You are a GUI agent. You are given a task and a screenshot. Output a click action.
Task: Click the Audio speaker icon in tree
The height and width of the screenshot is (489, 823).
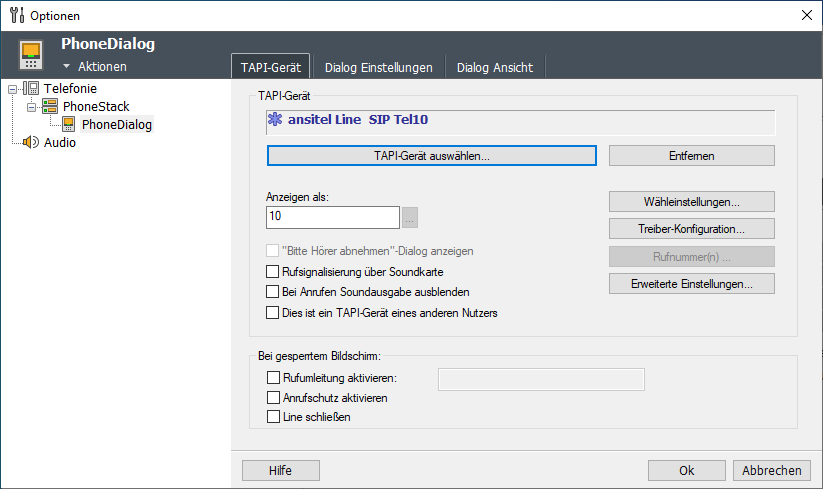click(31, 142)
